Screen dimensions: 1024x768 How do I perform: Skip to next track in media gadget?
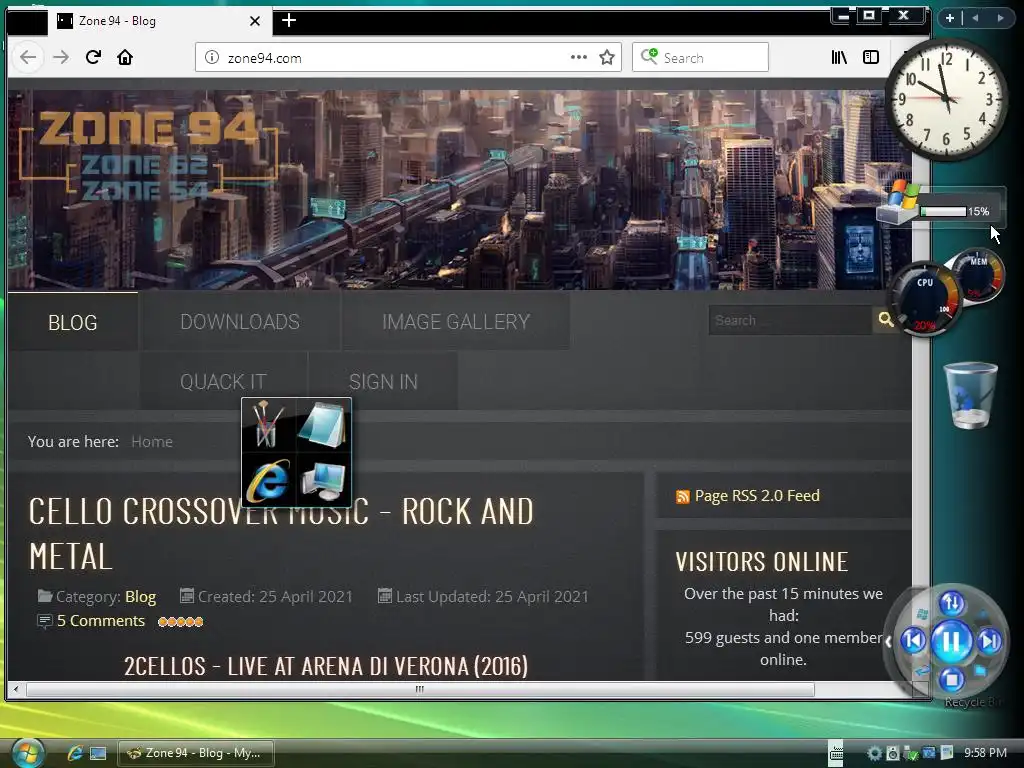coord(989,641)
